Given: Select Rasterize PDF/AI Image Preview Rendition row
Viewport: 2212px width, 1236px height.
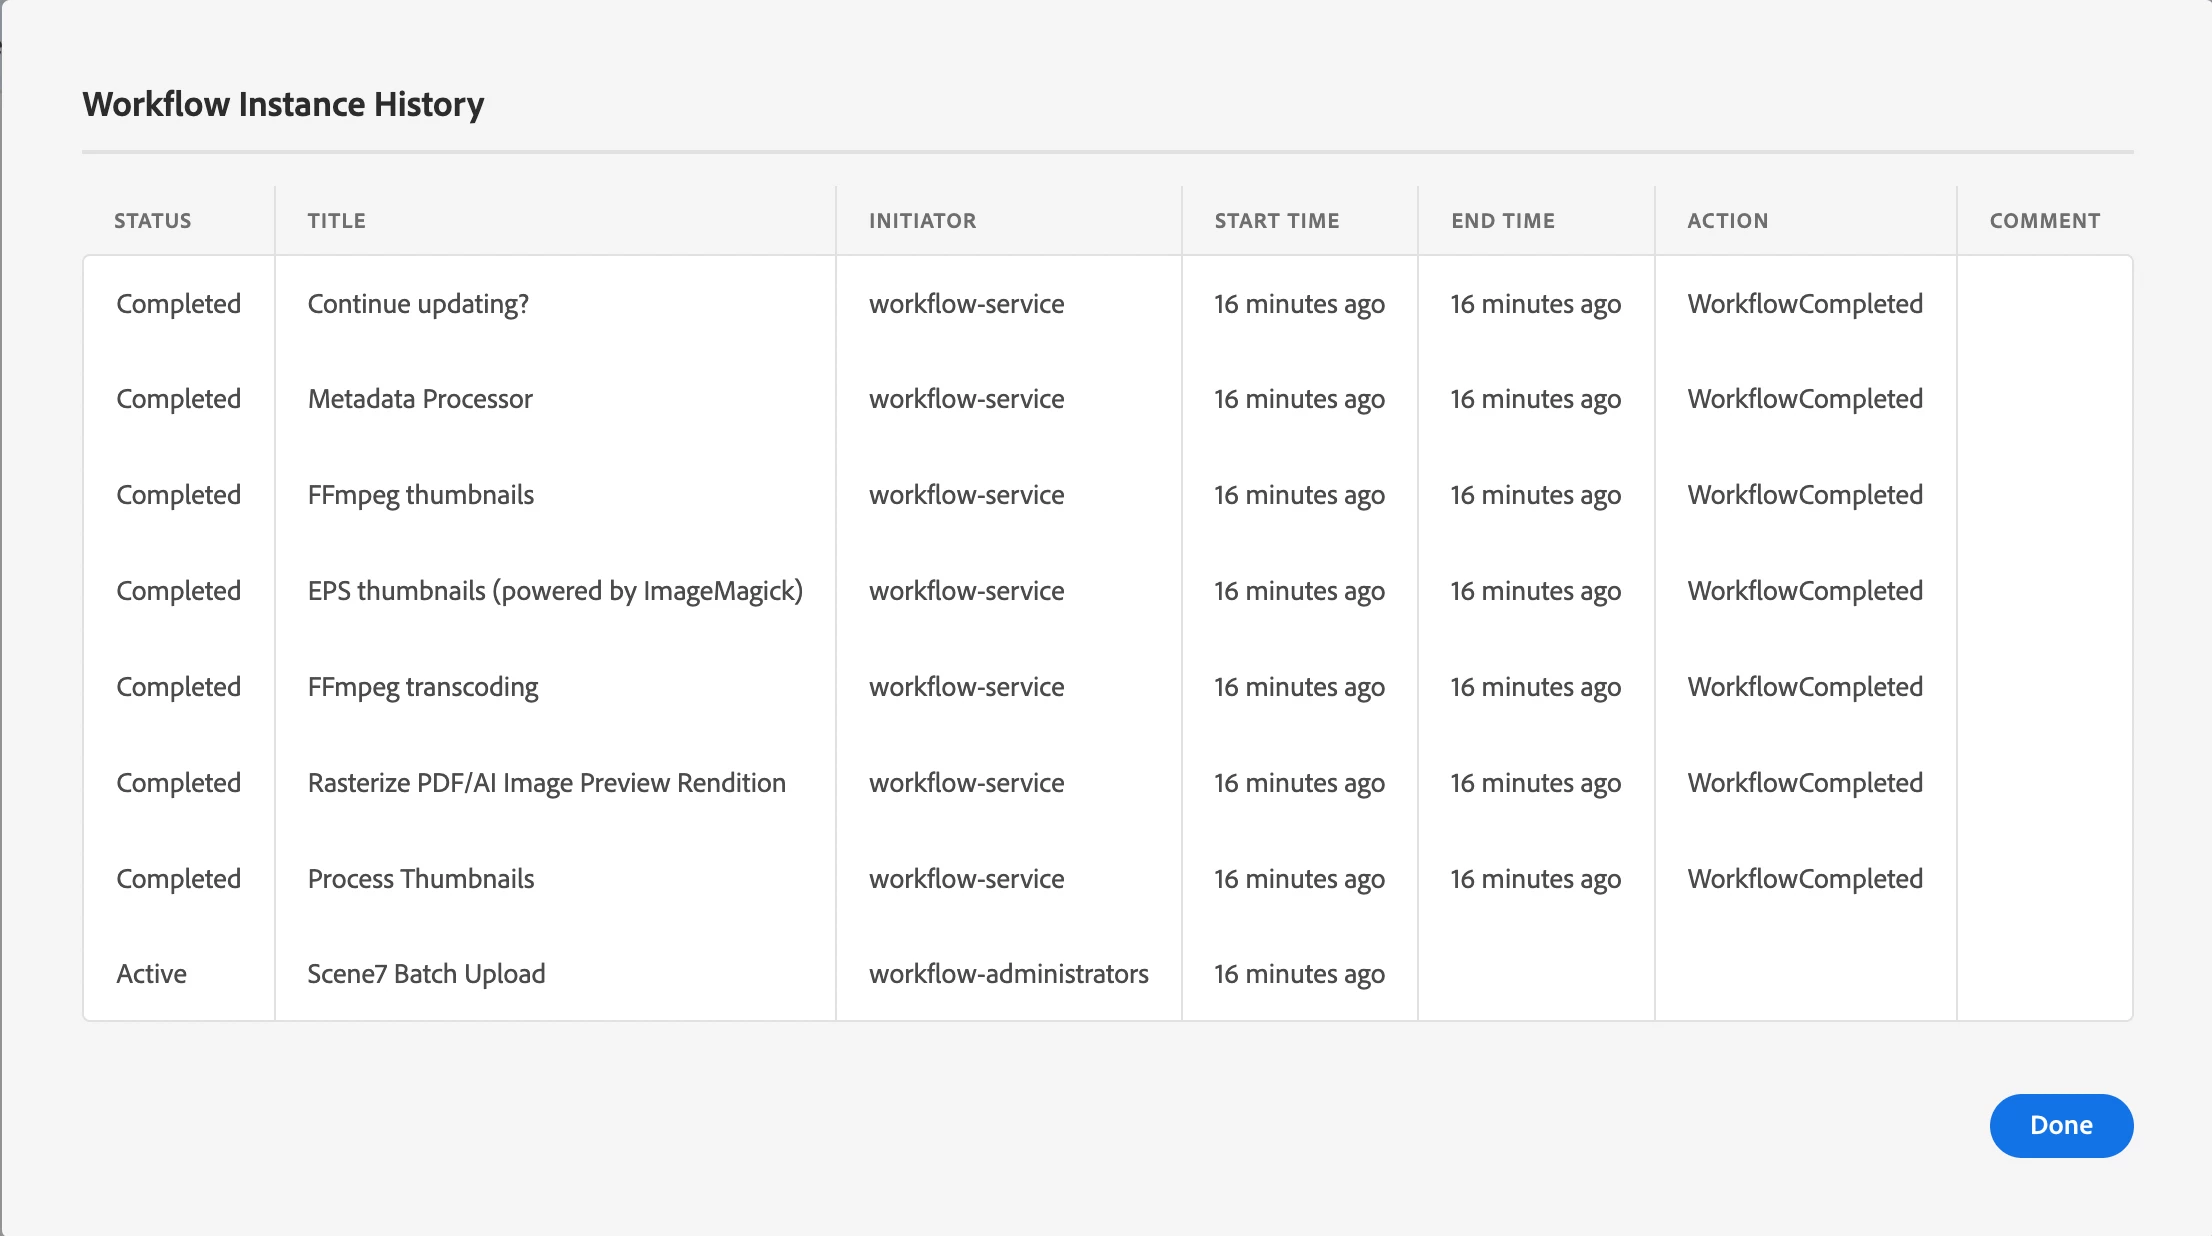Looking at the screenshot, I should [546, 783].
